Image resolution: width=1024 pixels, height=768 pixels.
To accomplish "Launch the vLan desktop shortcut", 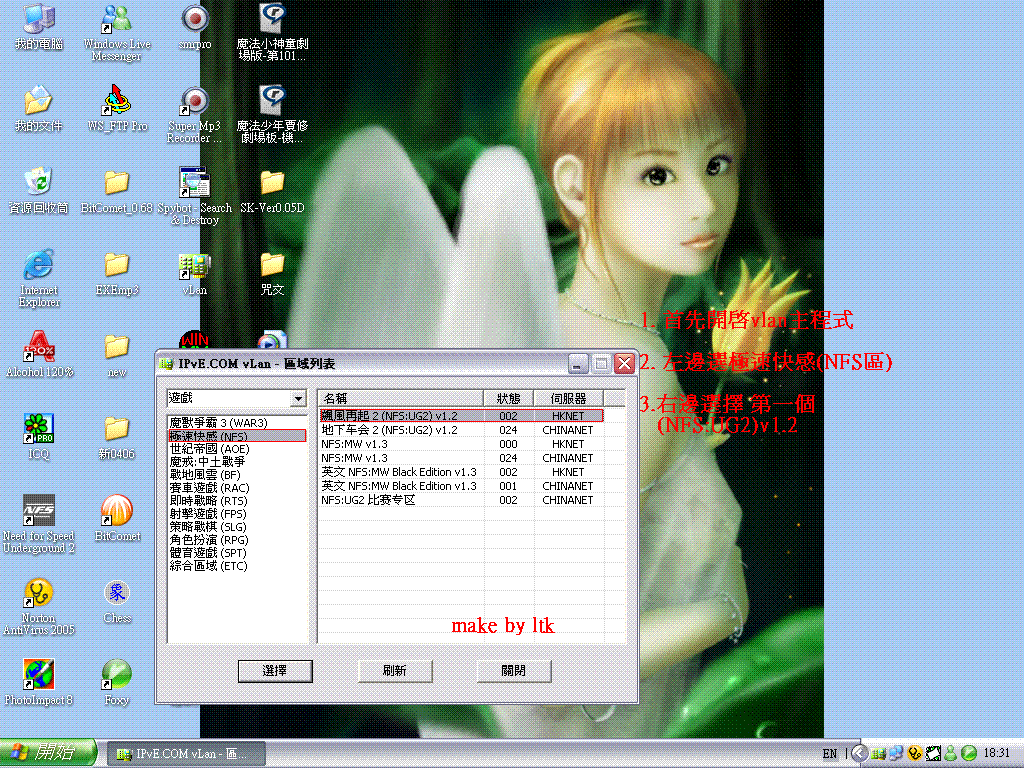I will [194, 268].
